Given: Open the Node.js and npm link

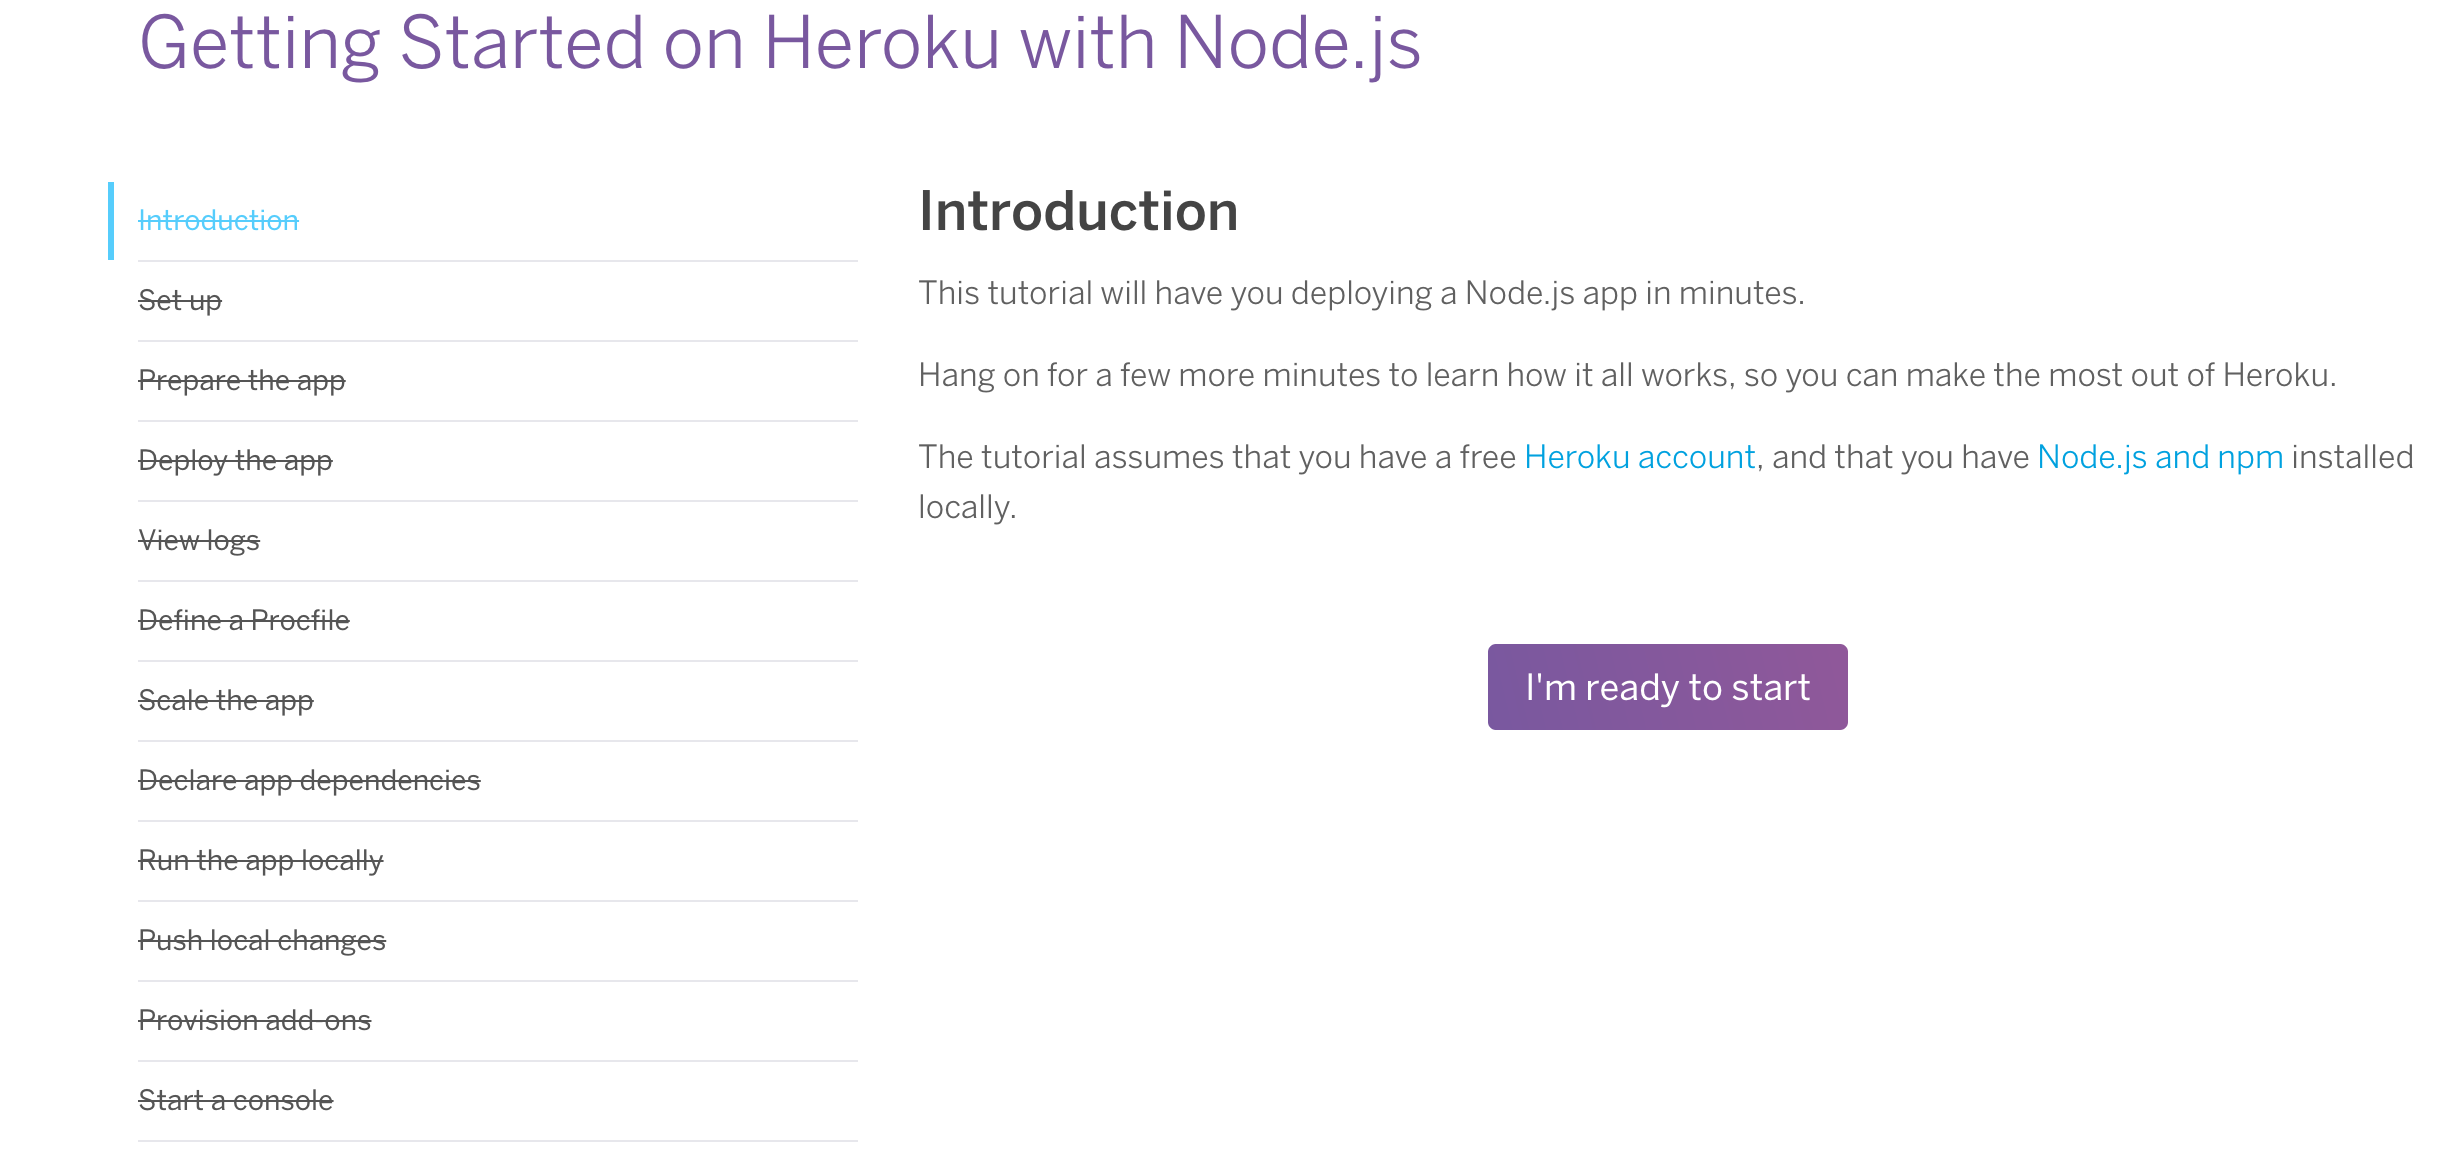Looking at the screenshot, I should (2160, 457).
